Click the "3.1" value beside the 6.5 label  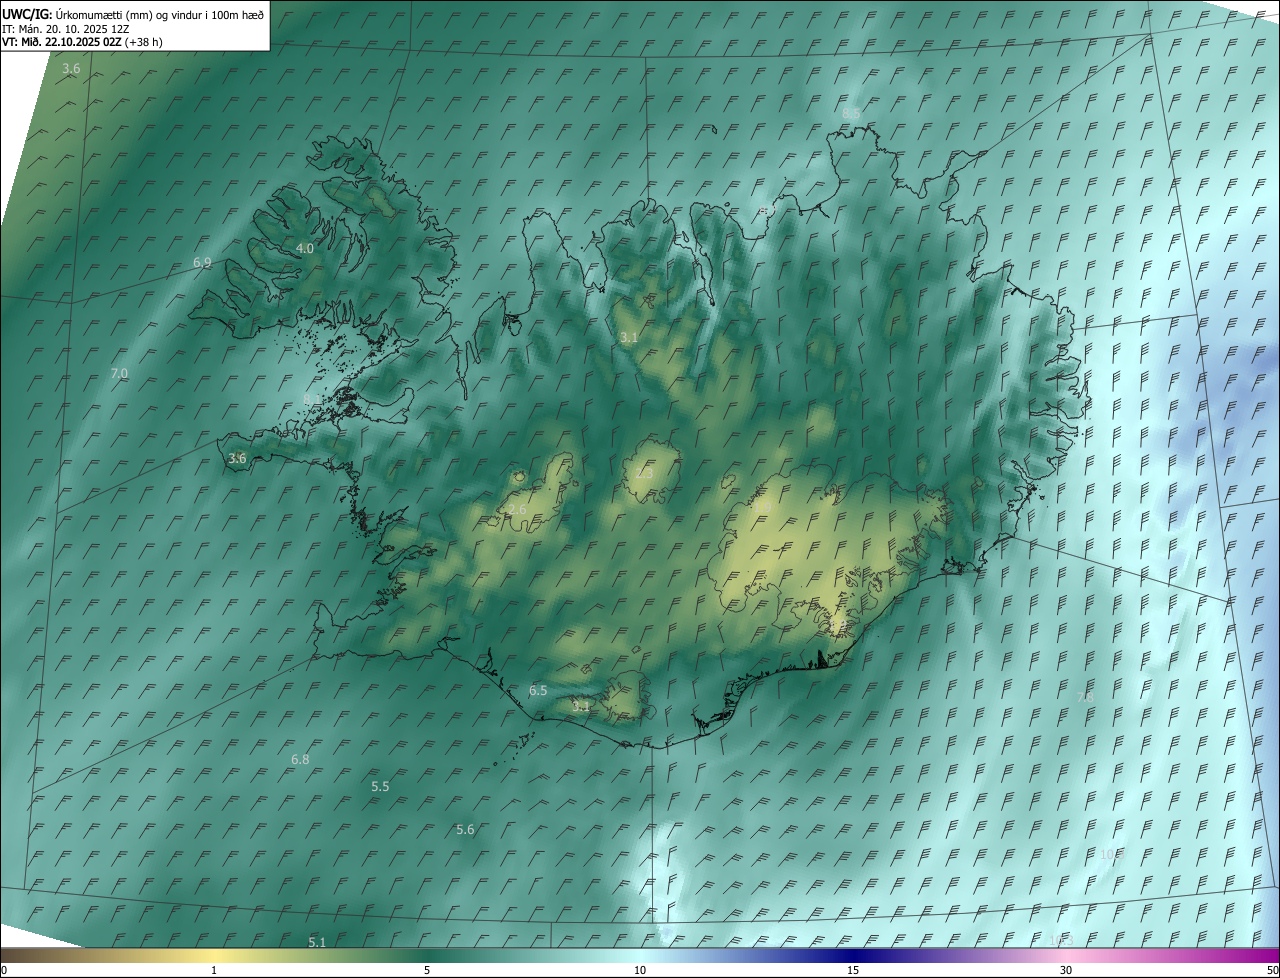tap(581, 706)
